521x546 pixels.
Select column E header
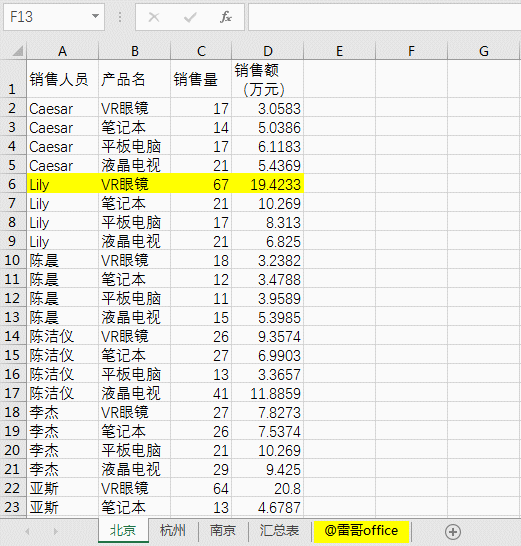(340, 51)
